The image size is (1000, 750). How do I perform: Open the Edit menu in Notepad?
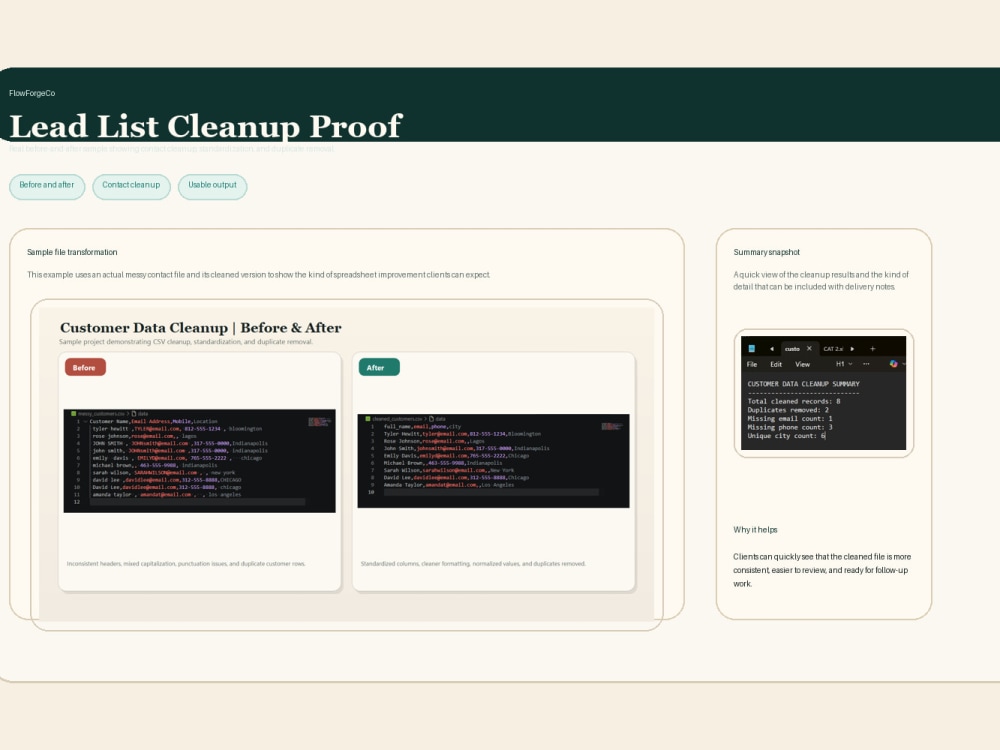click(x=776, y=364)
